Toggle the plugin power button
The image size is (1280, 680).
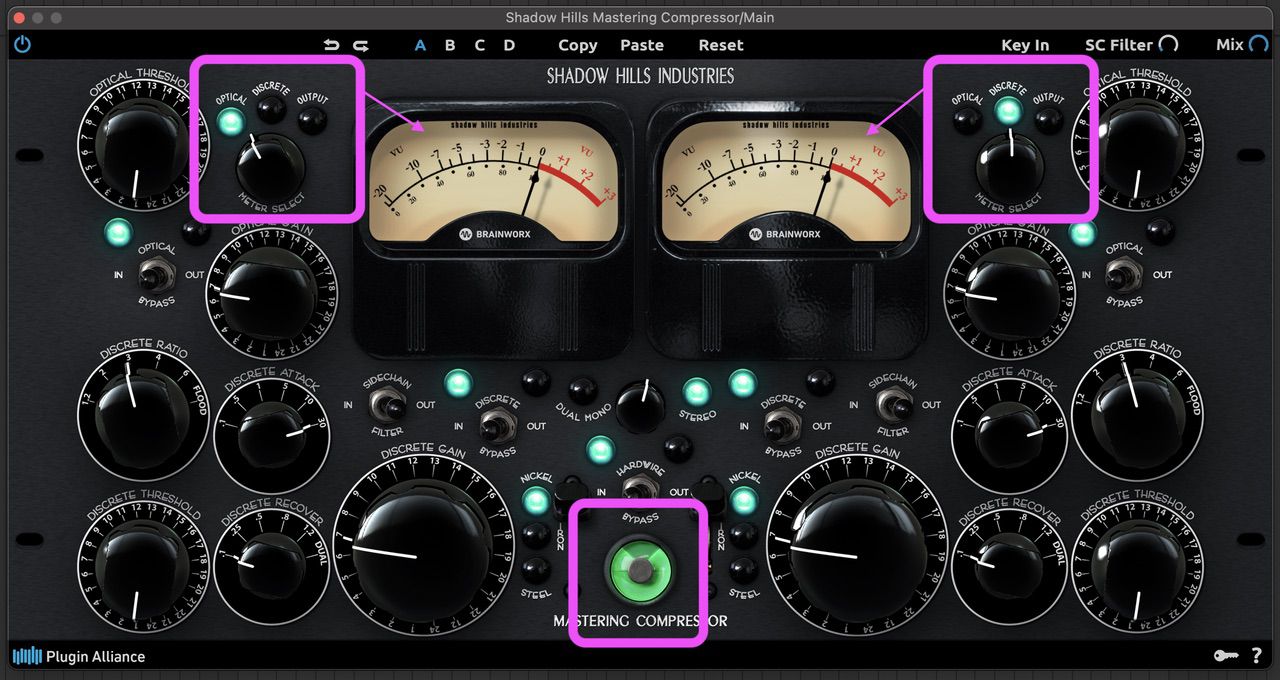22,45
